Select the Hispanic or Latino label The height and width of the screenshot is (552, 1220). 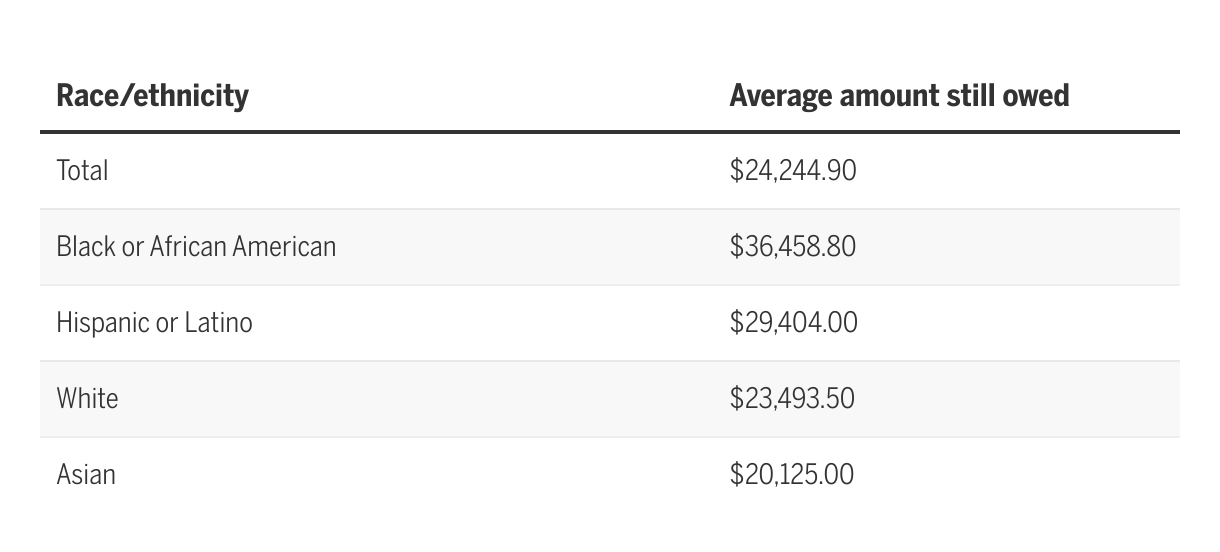point(154,323)
